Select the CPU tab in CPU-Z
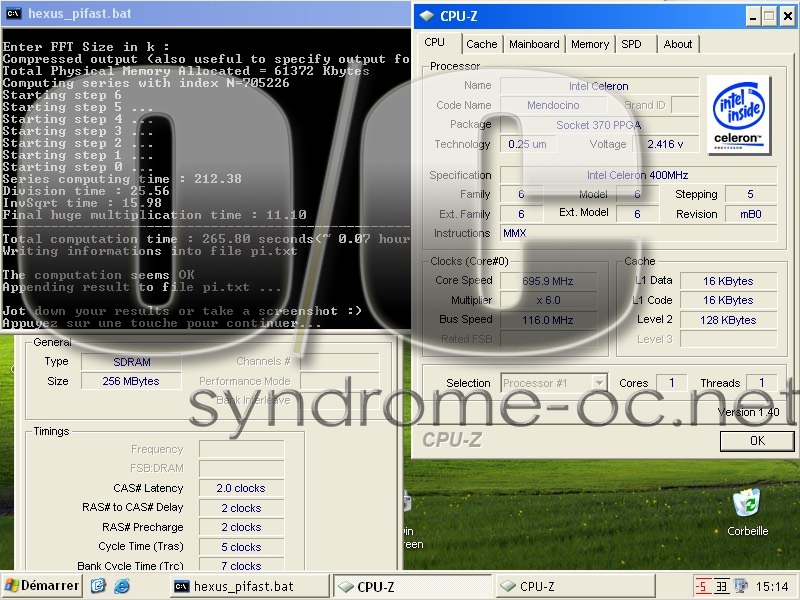The width and height of the screenshot is (800, 600). coord(435,43)
